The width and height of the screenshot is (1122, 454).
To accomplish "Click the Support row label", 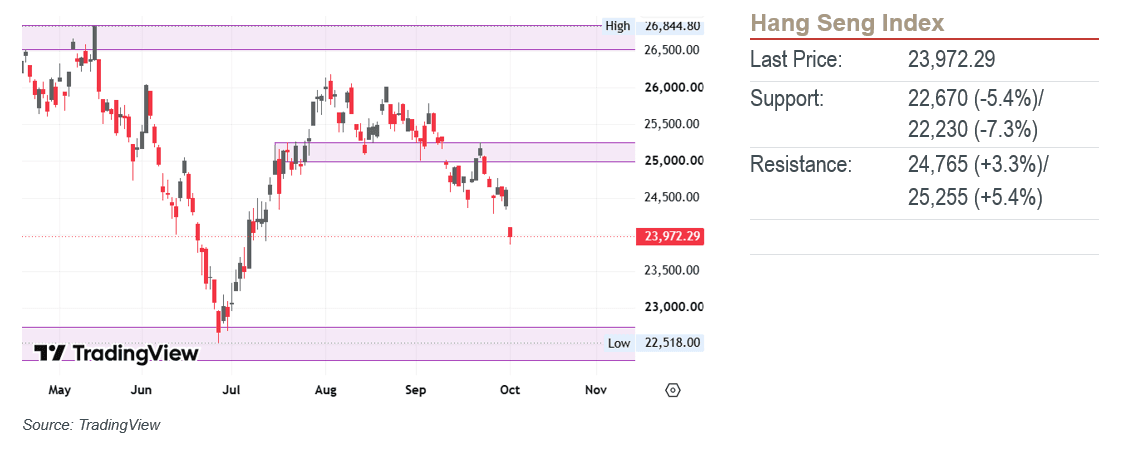I will [787, 98].
